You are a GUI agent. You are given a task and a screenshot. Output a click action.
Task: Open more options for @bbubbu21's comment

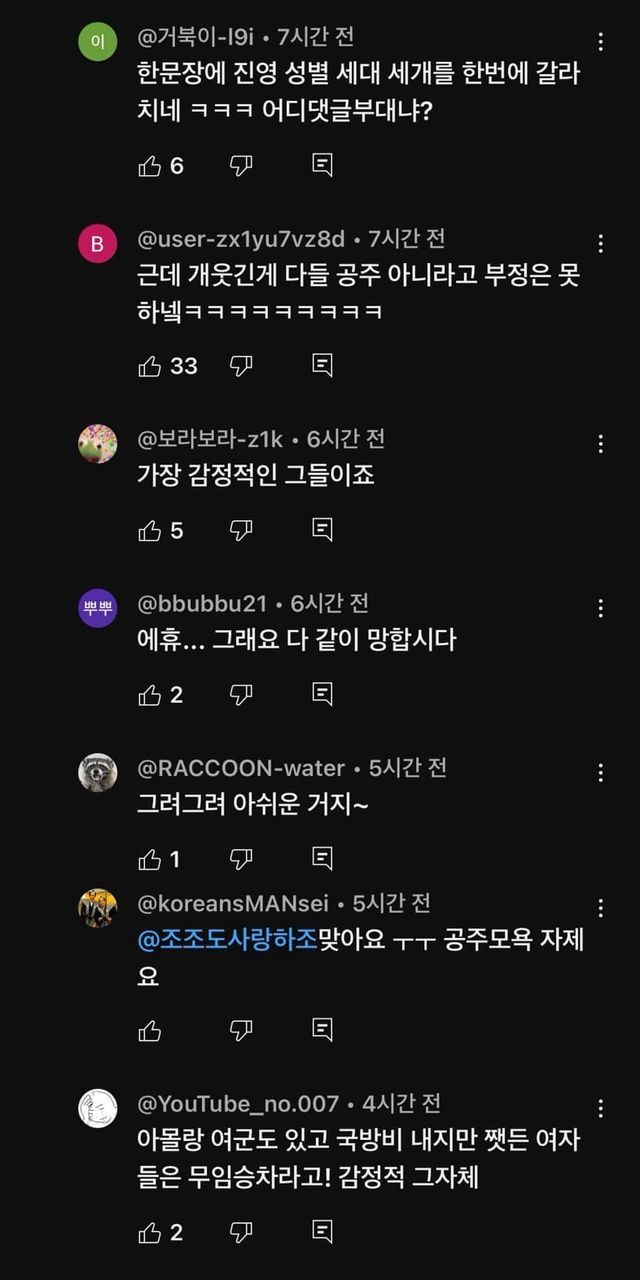tap(600, 608)
